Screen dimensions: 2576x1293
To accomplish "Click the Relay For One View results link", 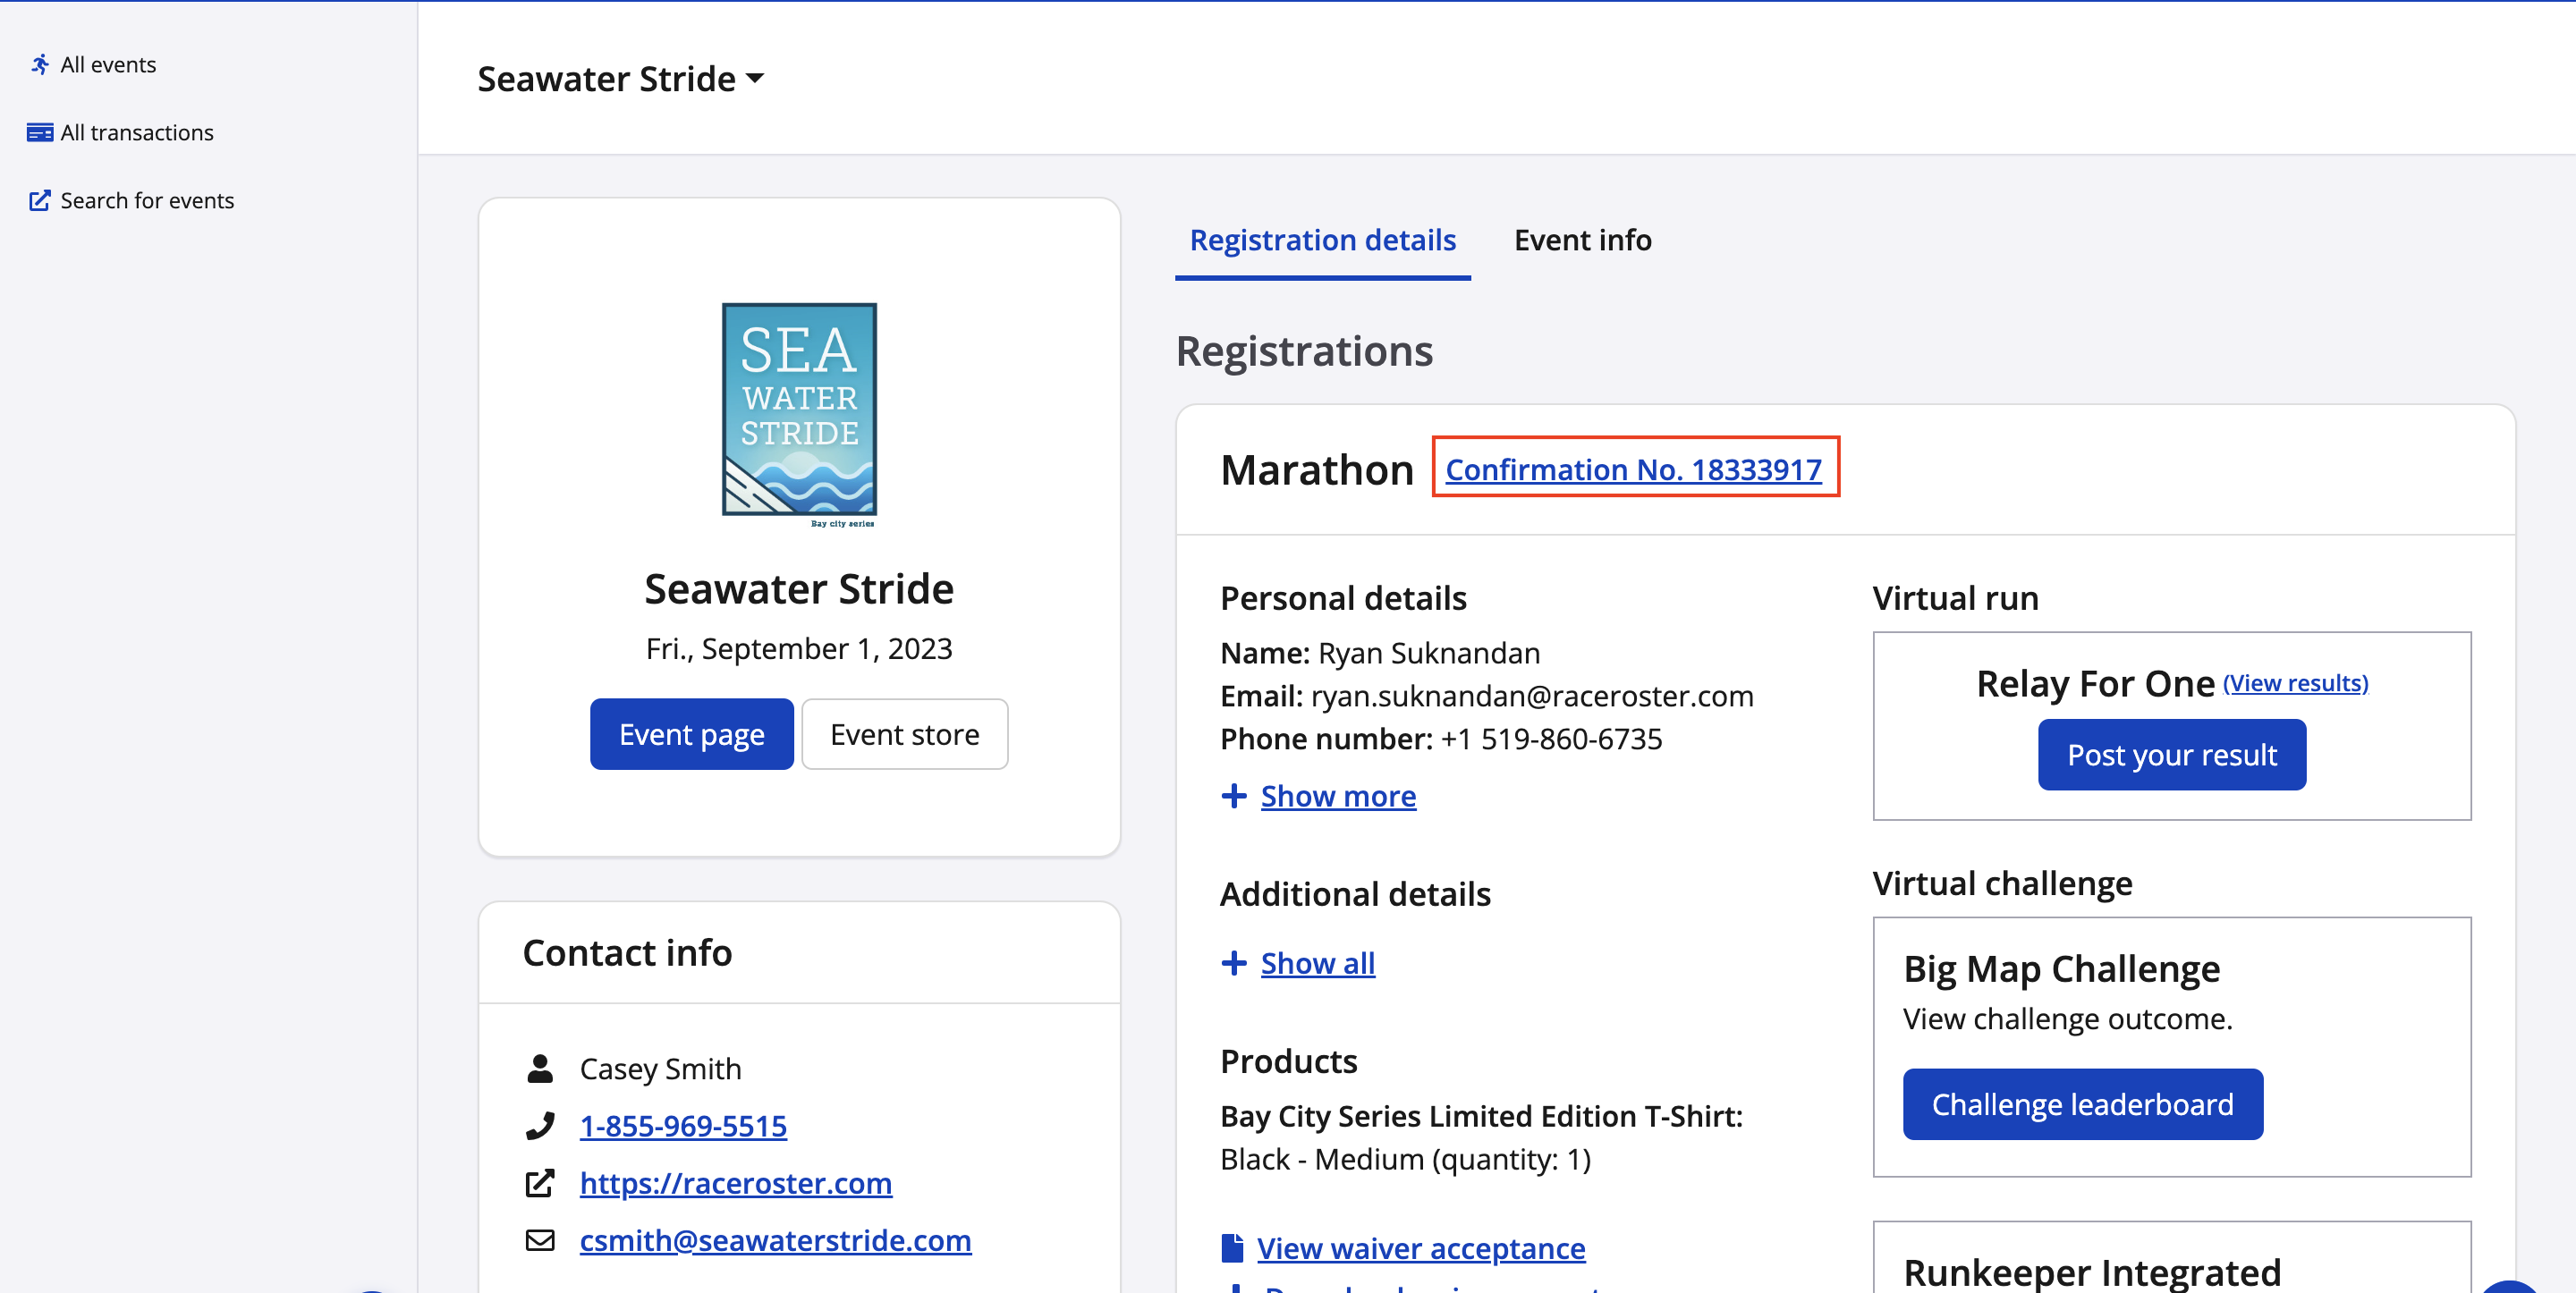I will tap(2295, 683).
